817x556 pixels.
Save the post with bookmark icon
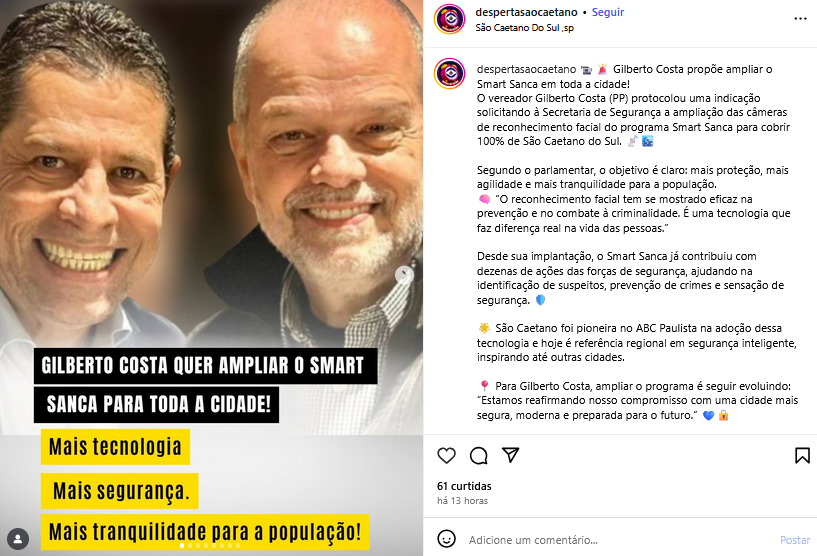point(802,455)
